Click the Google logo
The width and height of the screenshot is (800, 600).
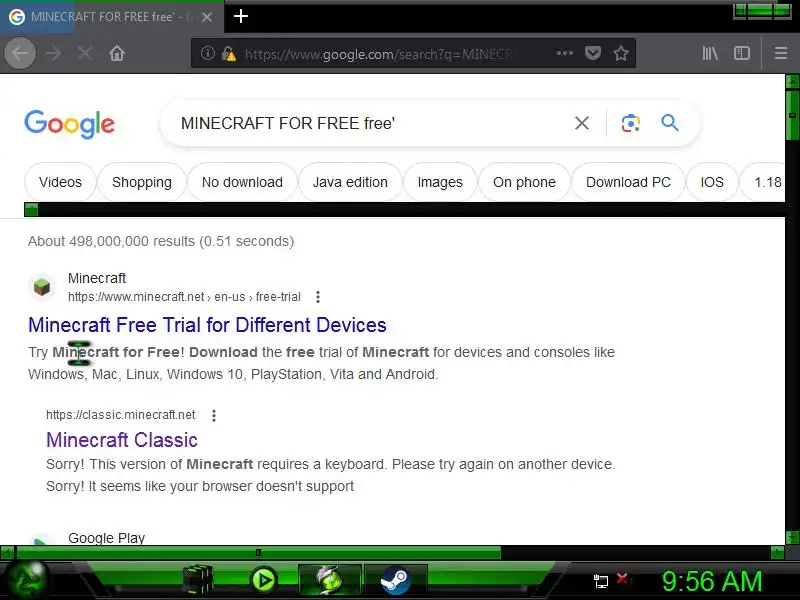[x=69, y=123]
